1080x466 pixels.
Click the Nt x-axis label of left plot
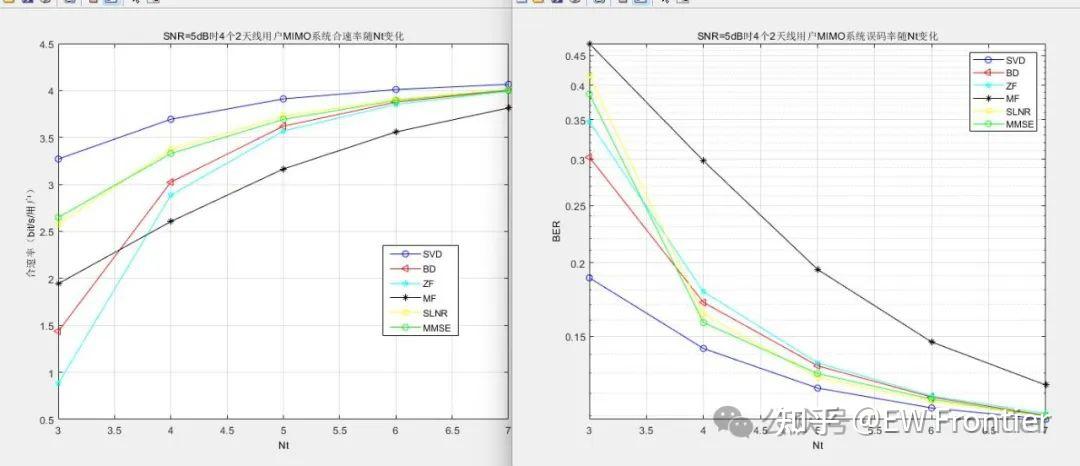tap(284, 445)
